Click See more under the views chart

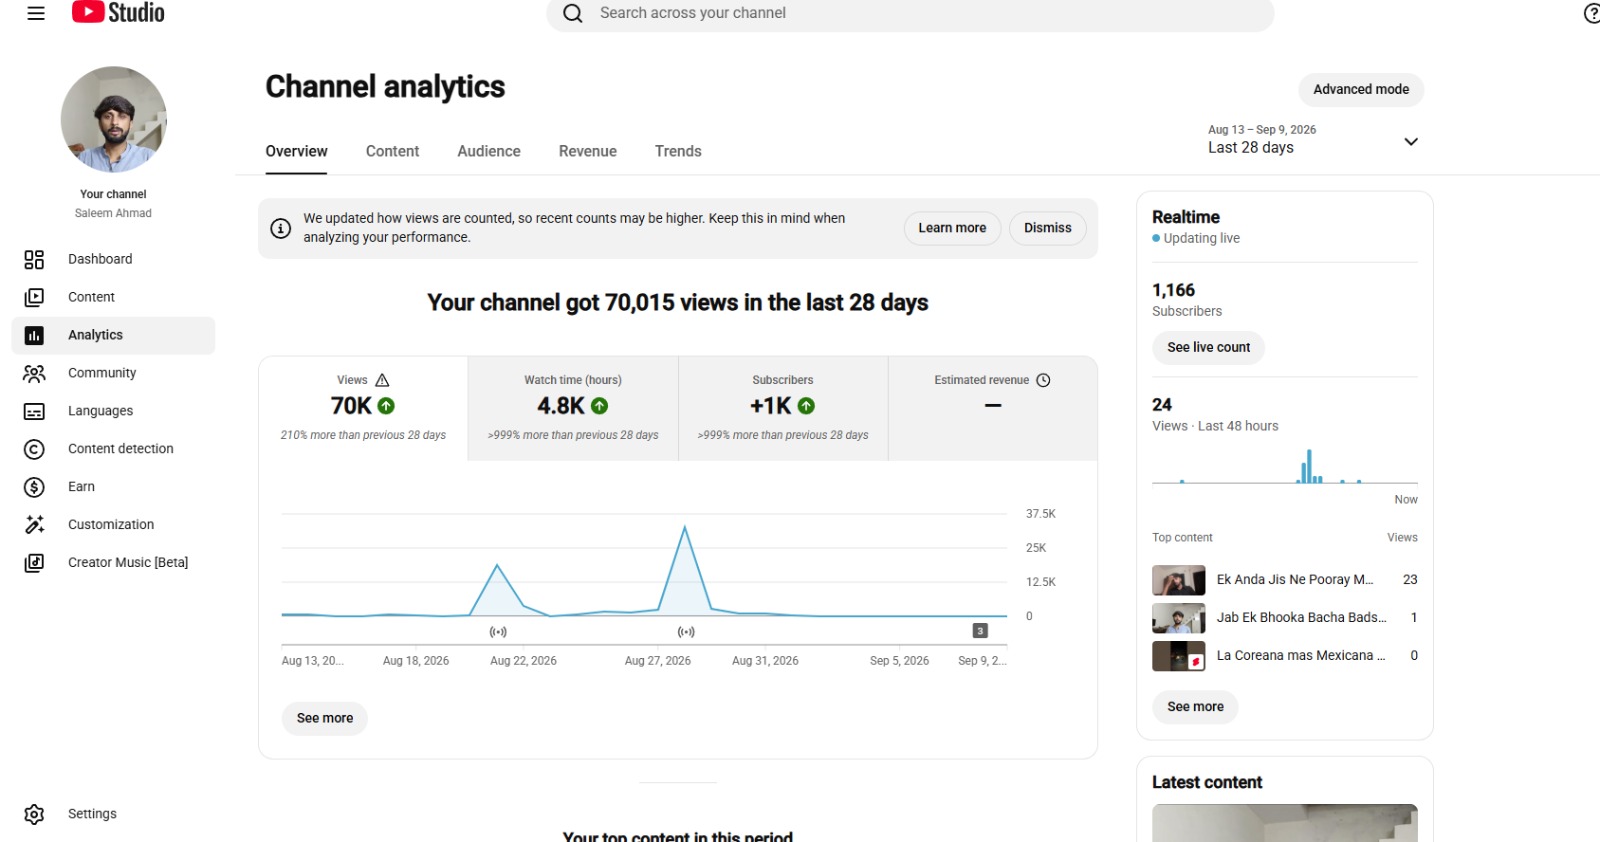point(325,719)
